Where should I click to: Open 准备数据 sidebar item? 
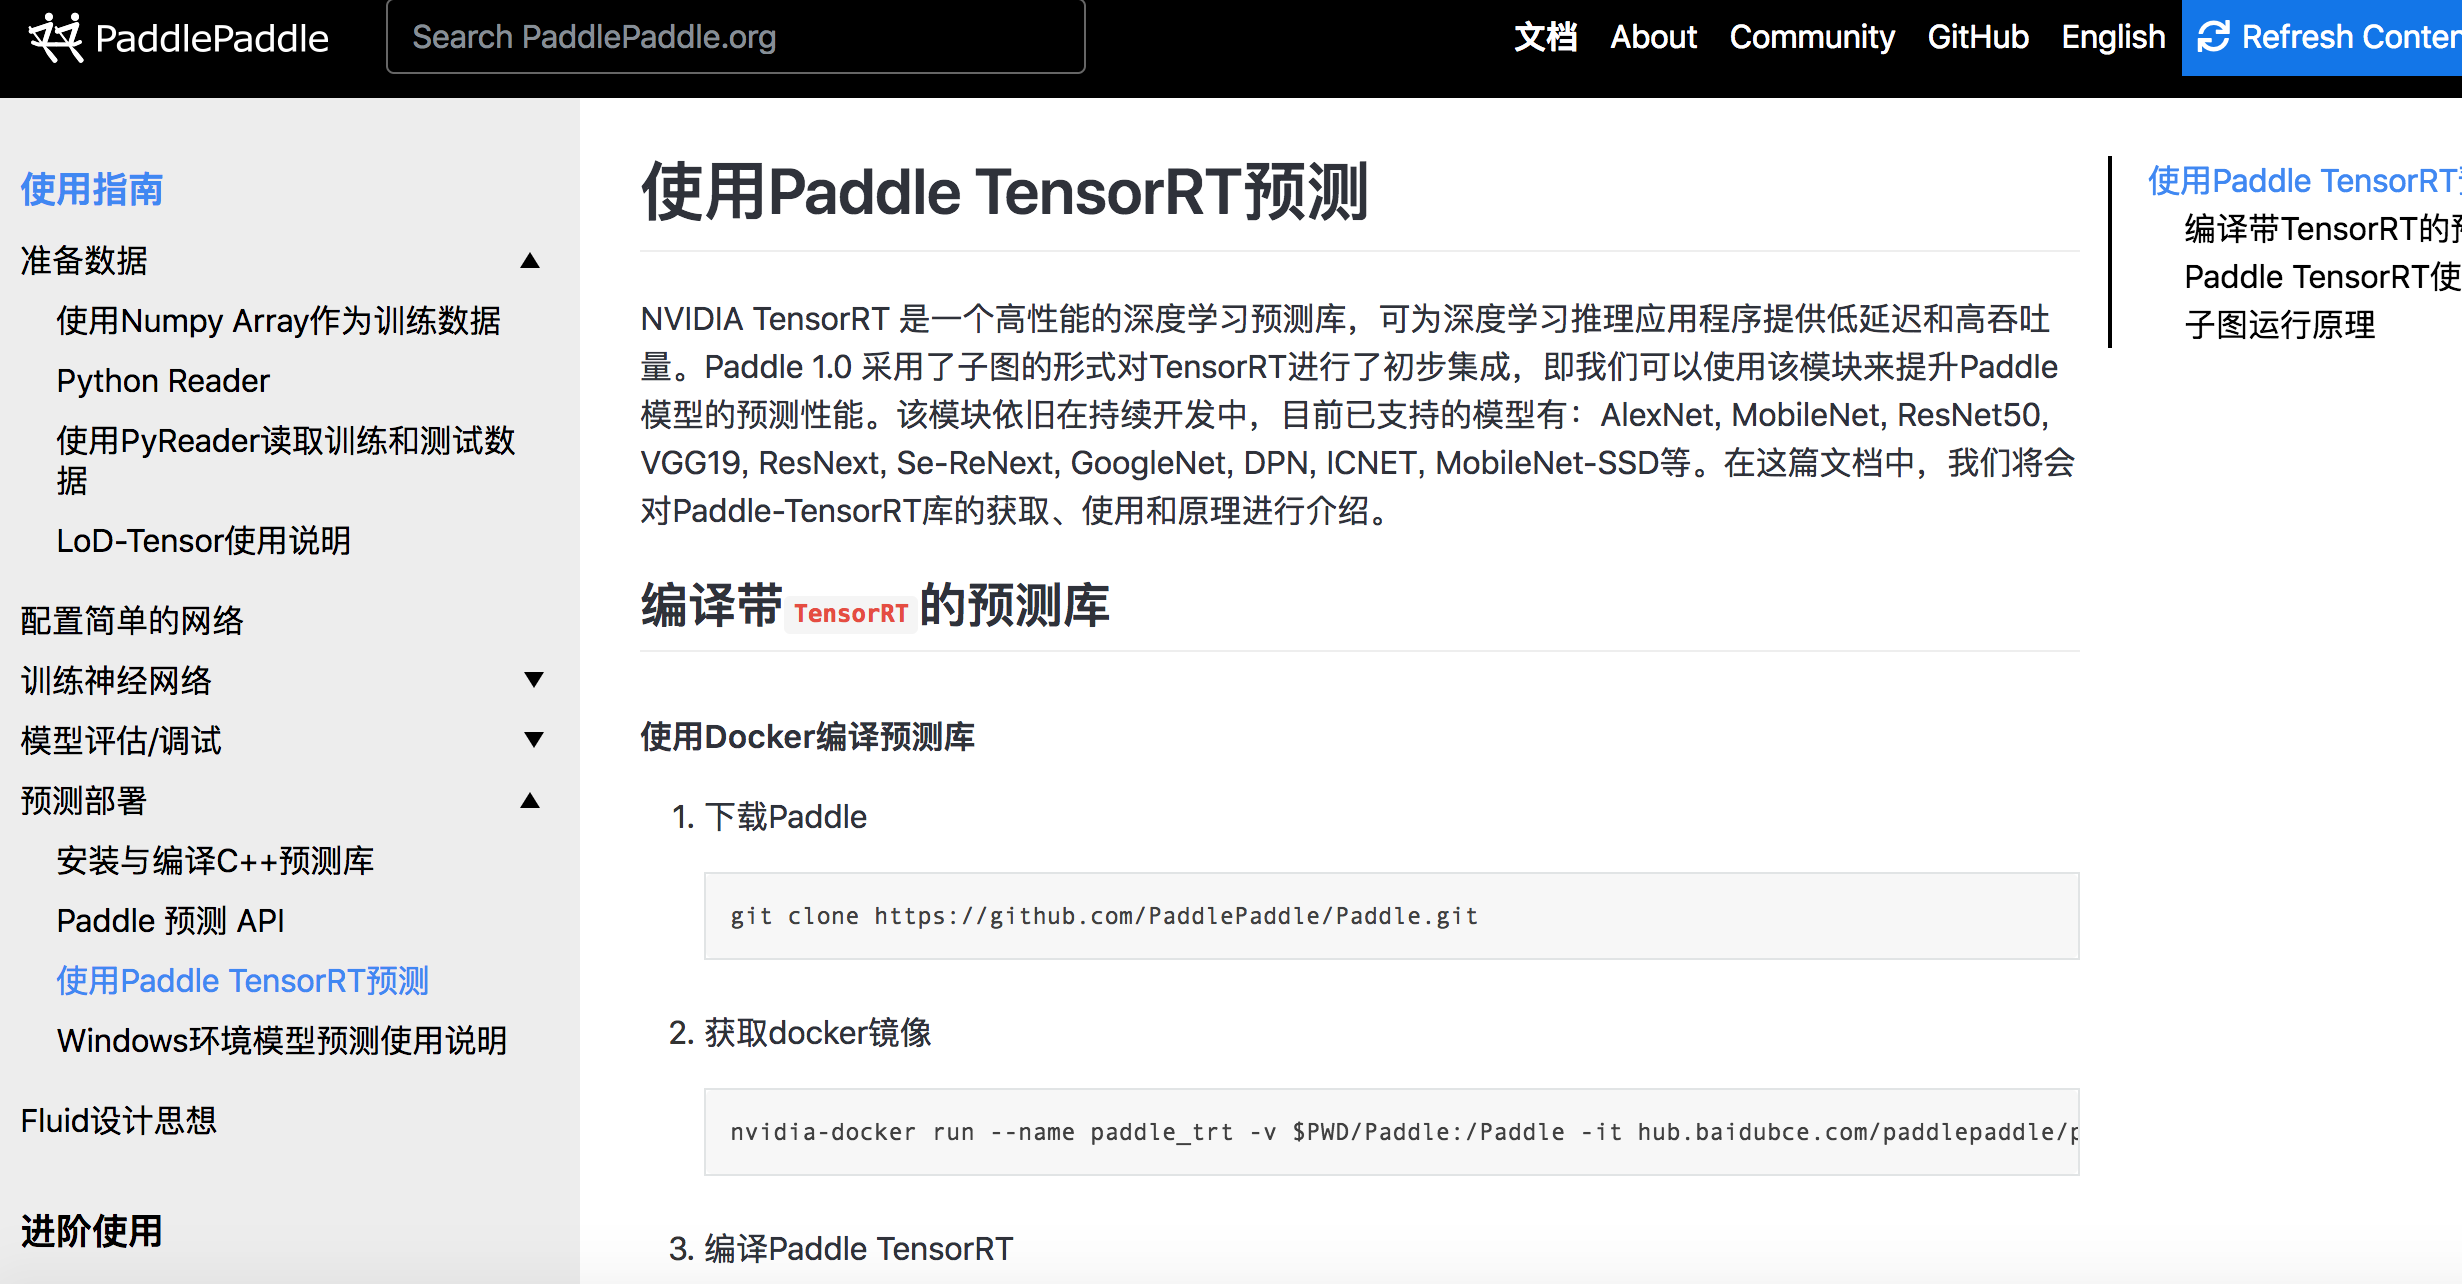[84, 261]
